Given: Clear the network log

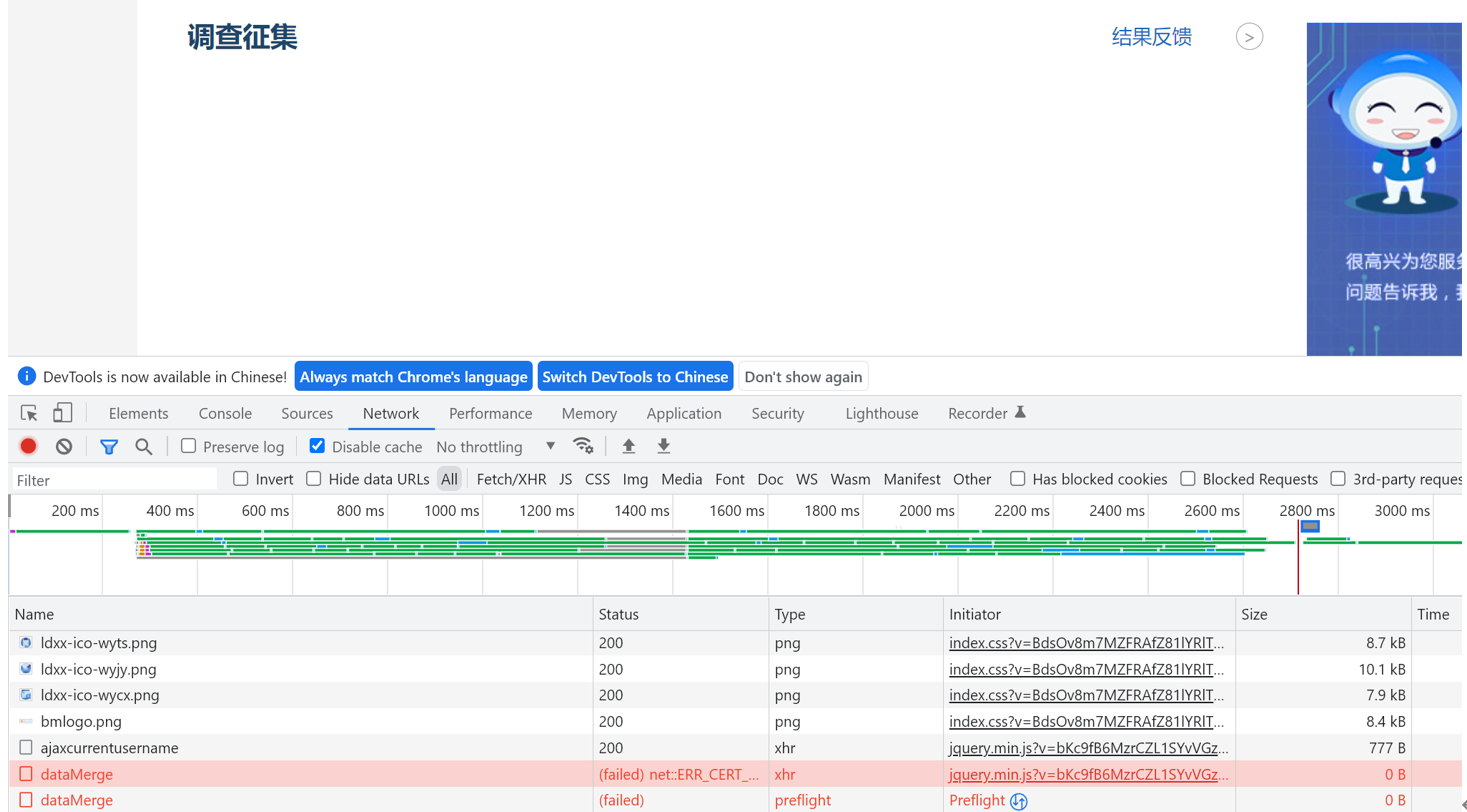Looking at the screenshot, I should coord(64,446).
